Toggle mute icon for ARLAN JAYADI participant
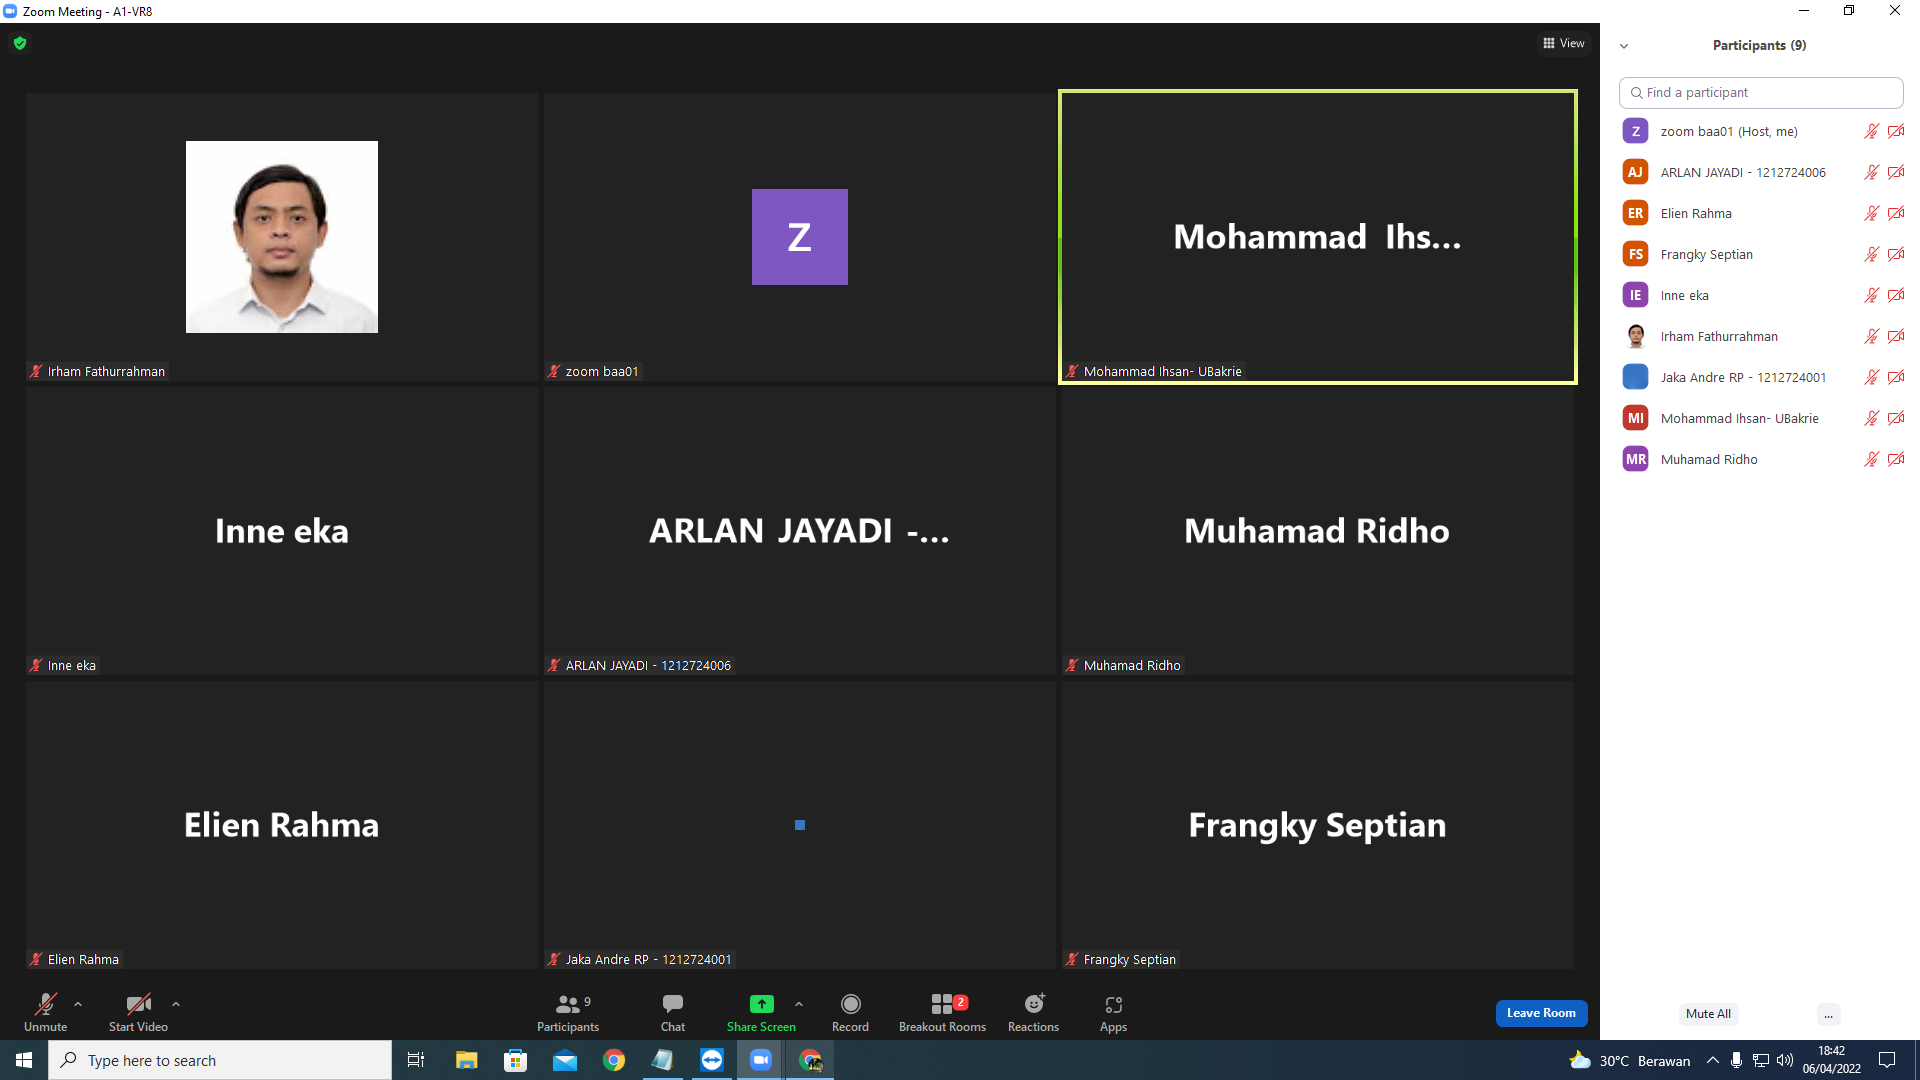Screen dimensions: 1920x1080 [1872, 173]
